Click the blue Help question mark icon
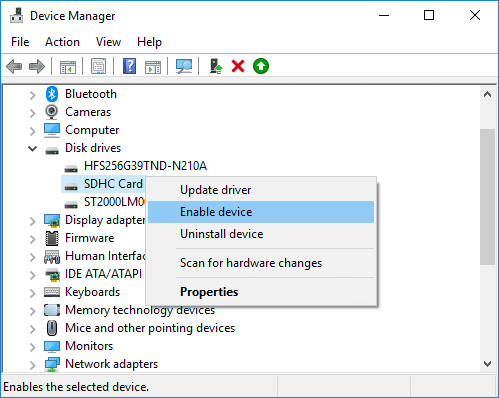The image size is (499, 398). tap(129, 66)
